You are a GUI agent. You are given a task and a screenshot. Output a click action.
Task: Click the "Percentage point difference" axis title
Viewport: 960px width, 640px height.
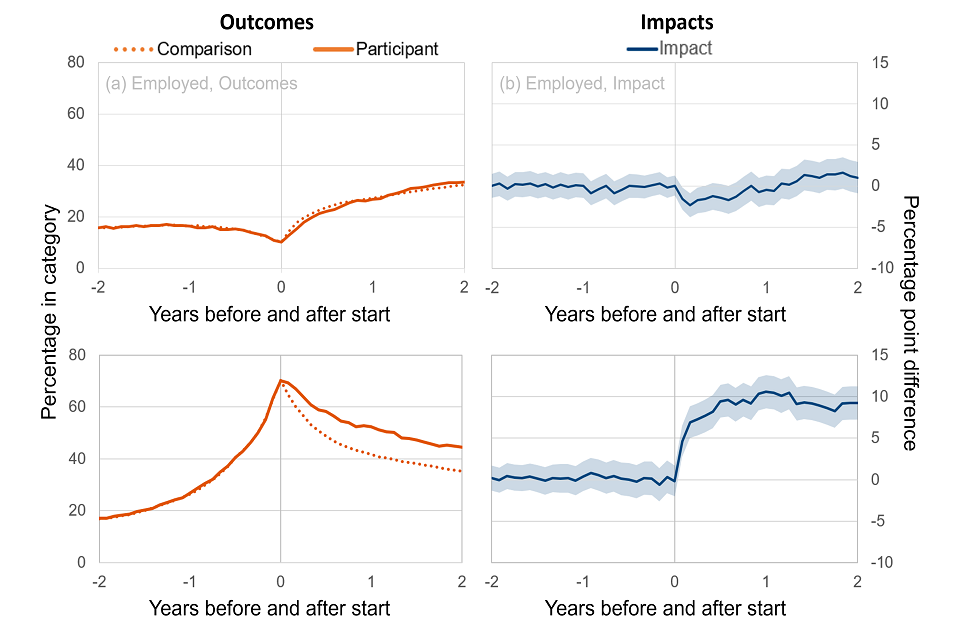pyautogui.click(x=909, y=322)
